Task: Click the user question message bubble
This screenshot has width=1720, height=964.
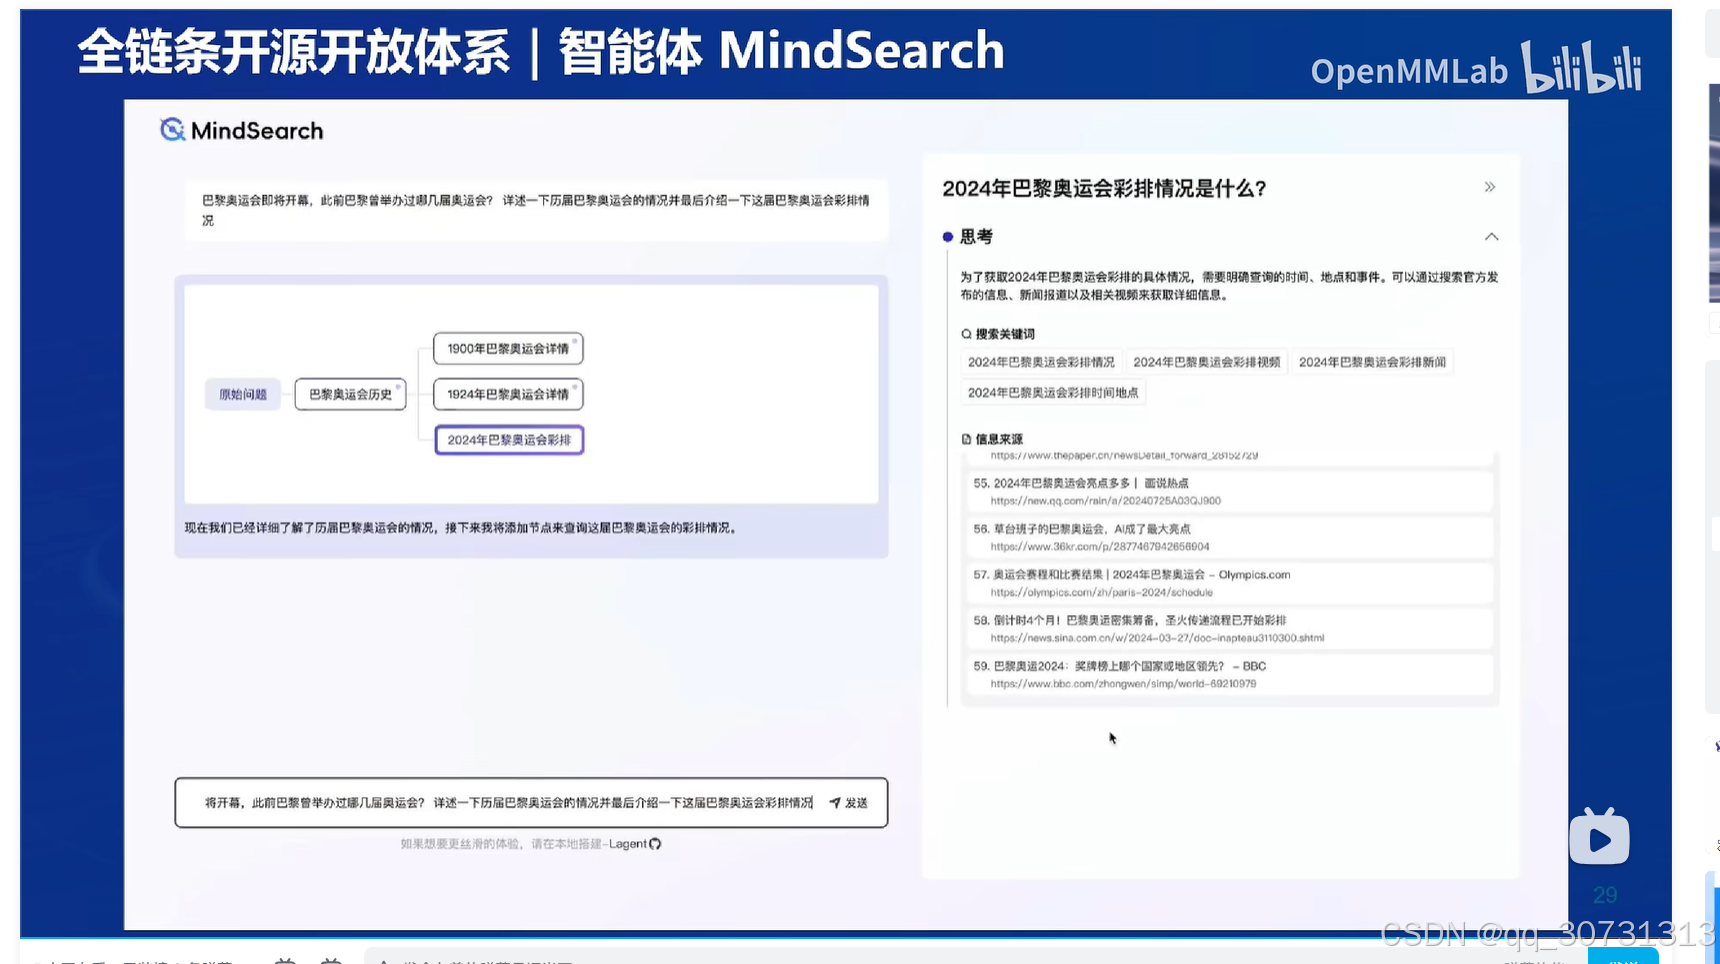Action: tap(536, 210)
